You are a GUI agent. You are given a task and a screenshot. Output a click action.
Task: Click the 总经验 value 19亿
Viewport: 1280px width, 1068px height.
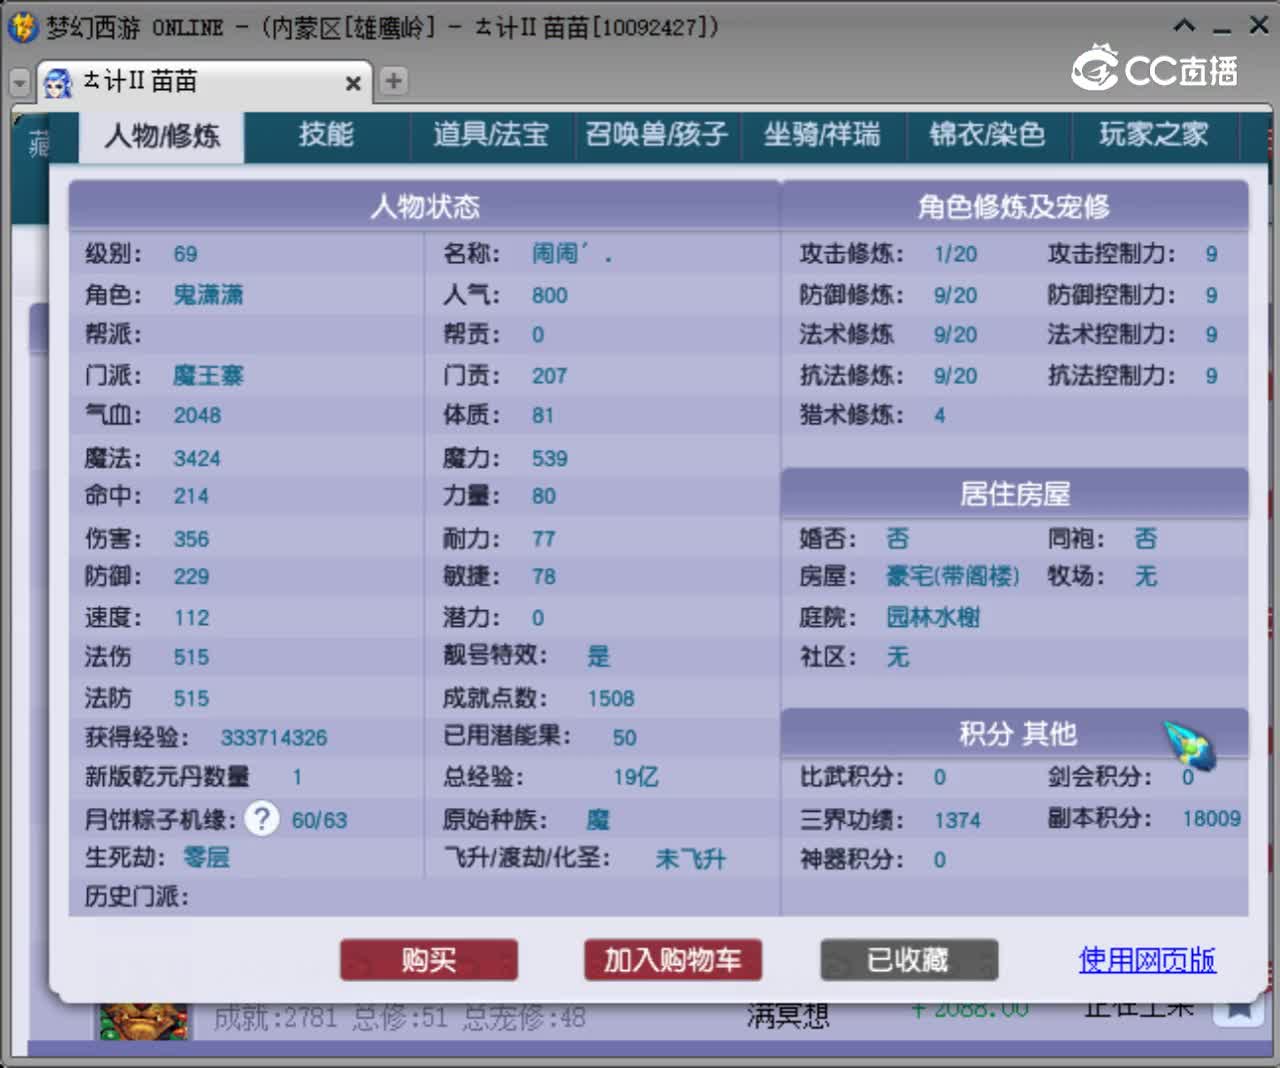click(x=636, y=777)
